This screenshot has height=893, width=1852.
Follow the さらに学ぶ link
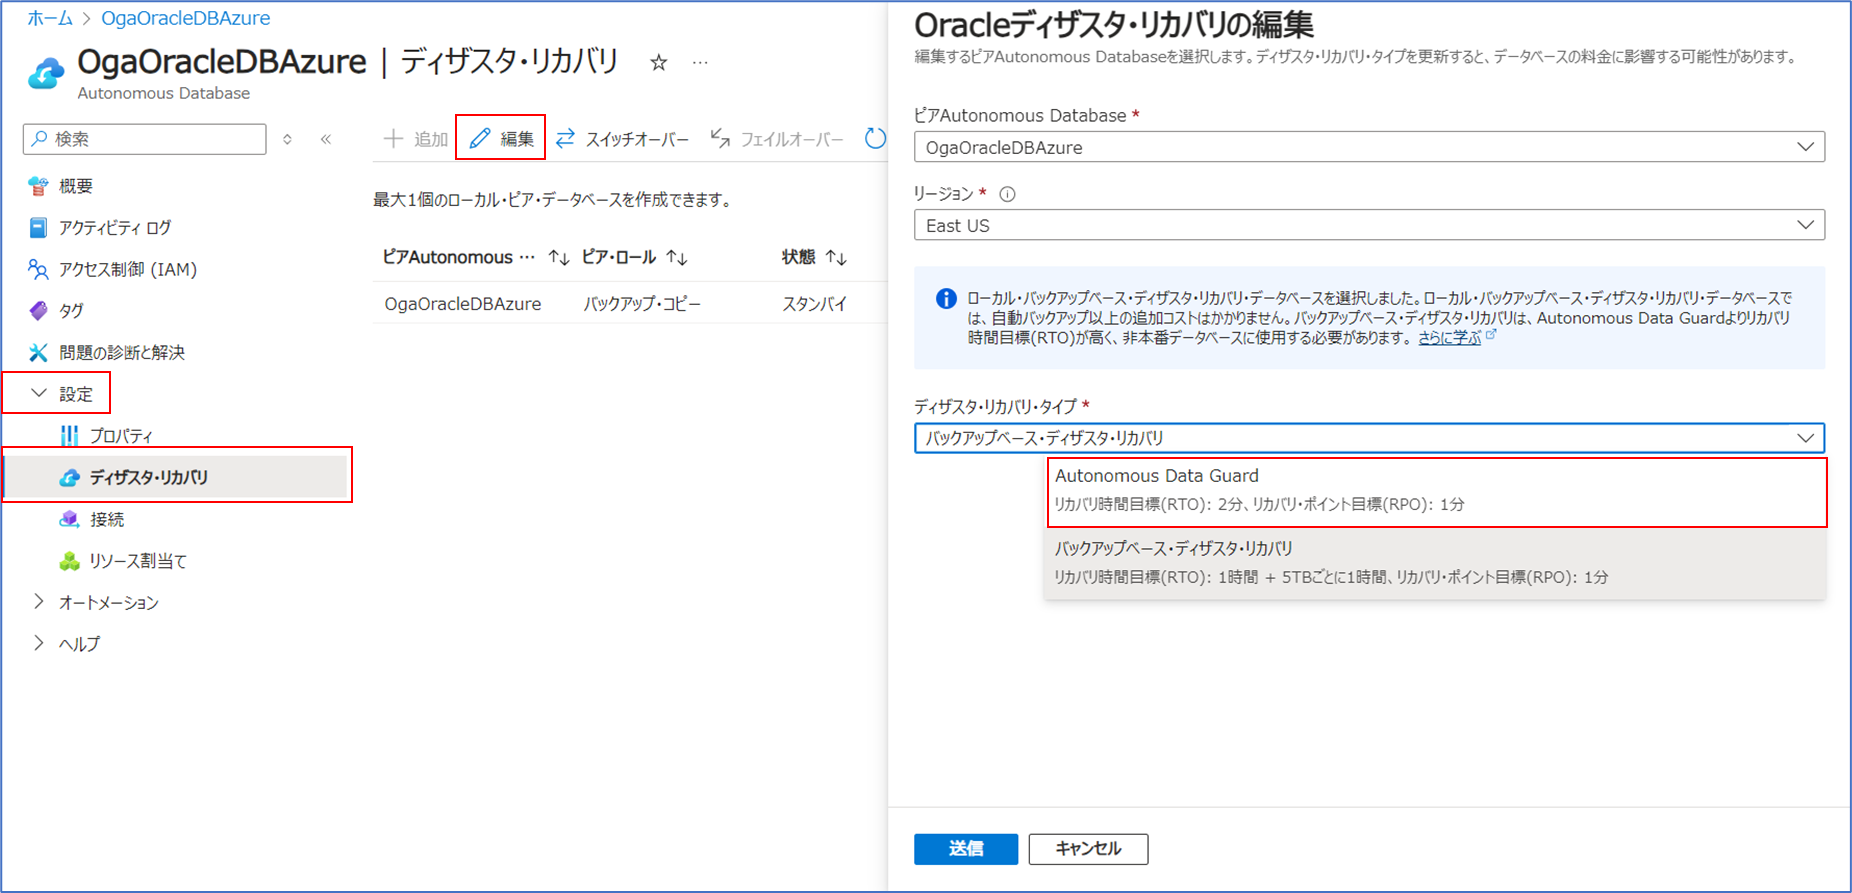tap(1449, 338)
